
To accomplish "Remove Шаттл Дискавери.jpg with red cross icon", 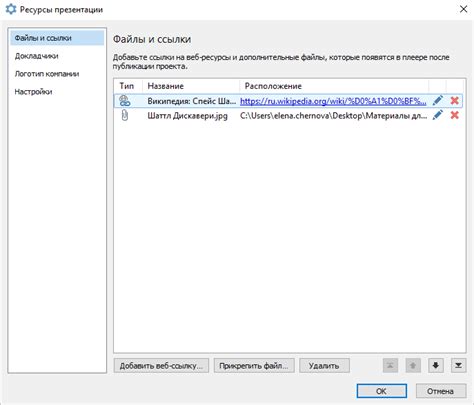I will 454,115.
